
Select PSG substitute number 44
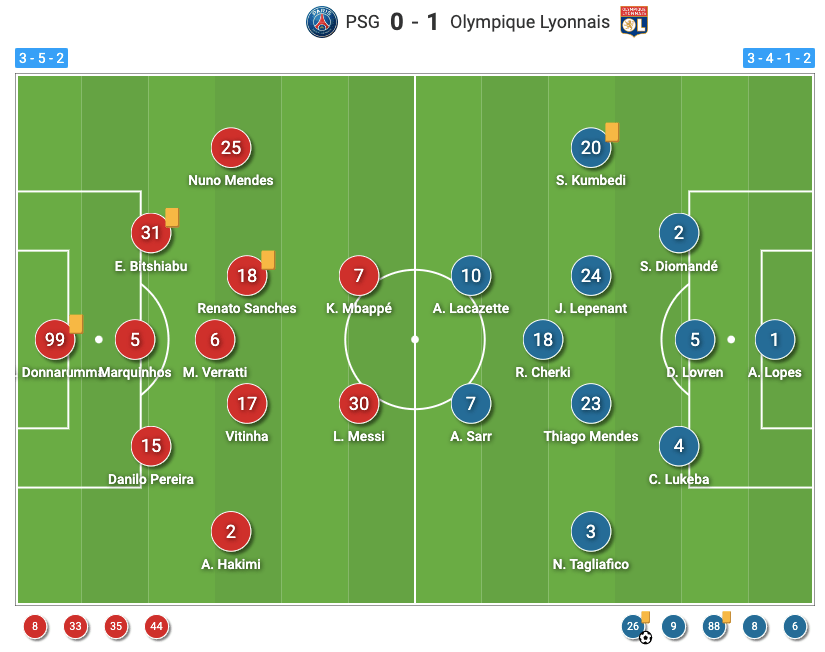(x=156, y=627)
